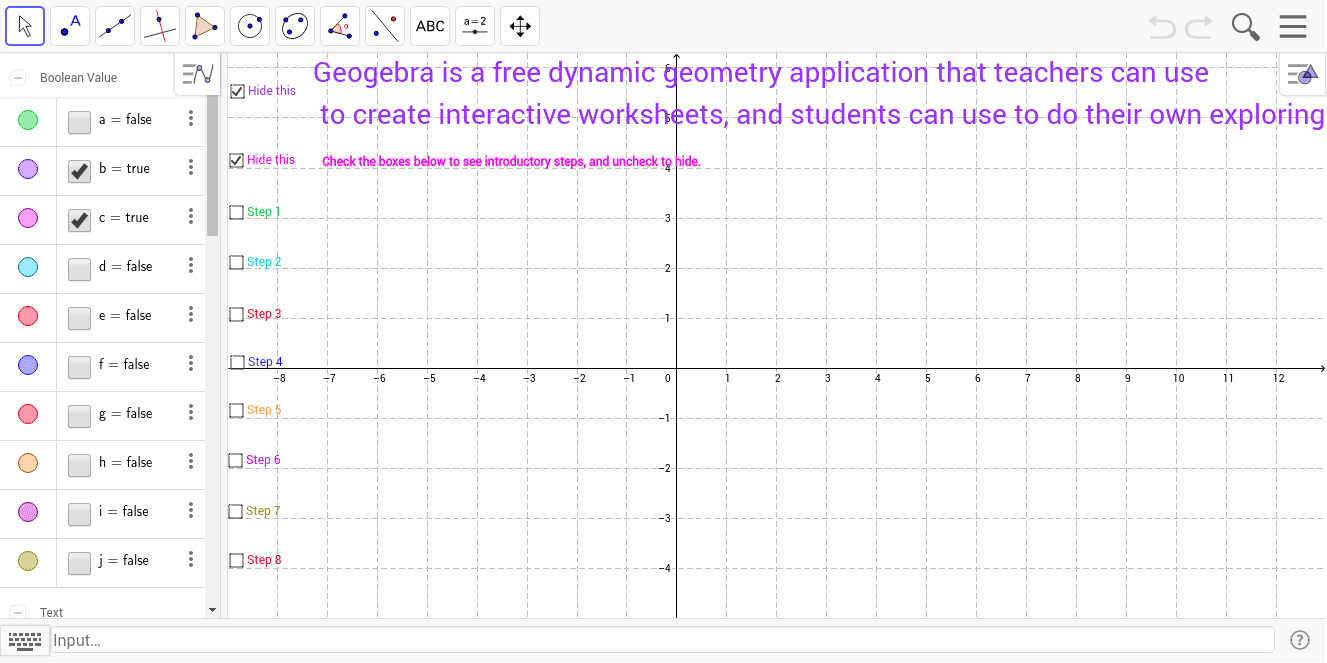Screen dimensions: 1327x663
Task: Toggle visibility circle for a
Action: point(28,120)
